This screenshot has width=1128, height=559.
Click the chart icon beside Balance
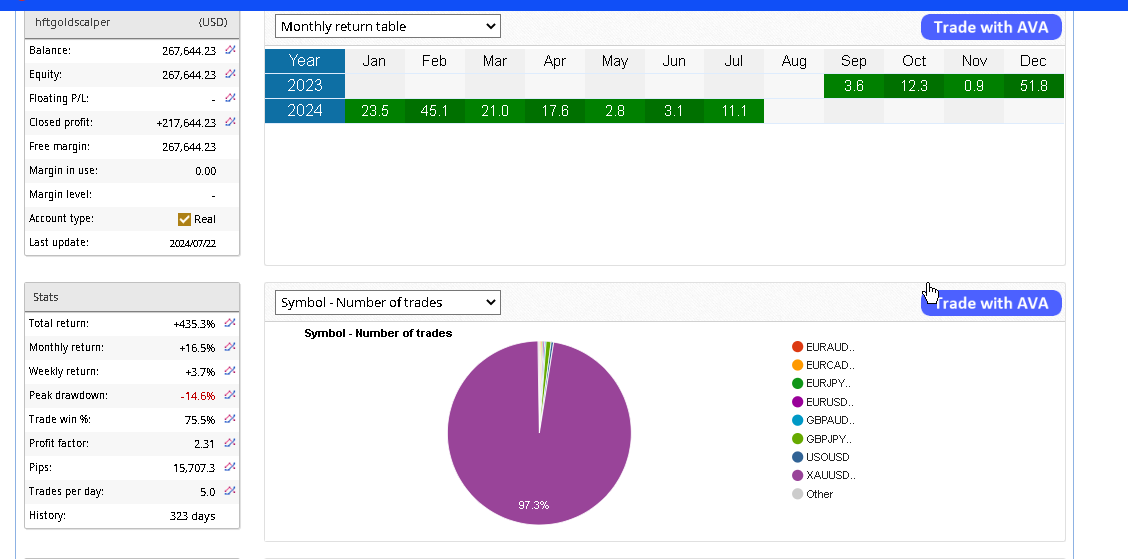[230, 49]
